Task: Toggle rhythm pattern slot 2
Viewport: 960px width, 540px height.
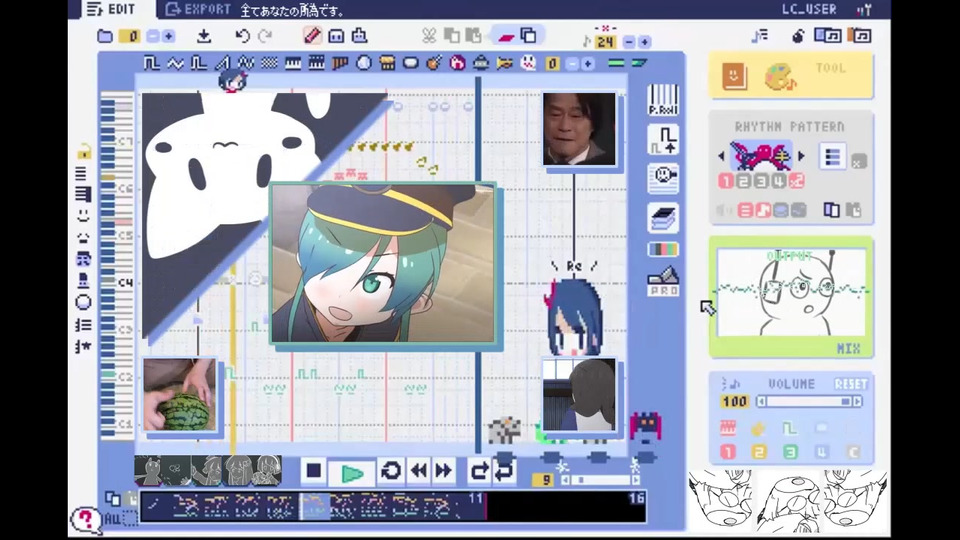Action: point(743,181)
